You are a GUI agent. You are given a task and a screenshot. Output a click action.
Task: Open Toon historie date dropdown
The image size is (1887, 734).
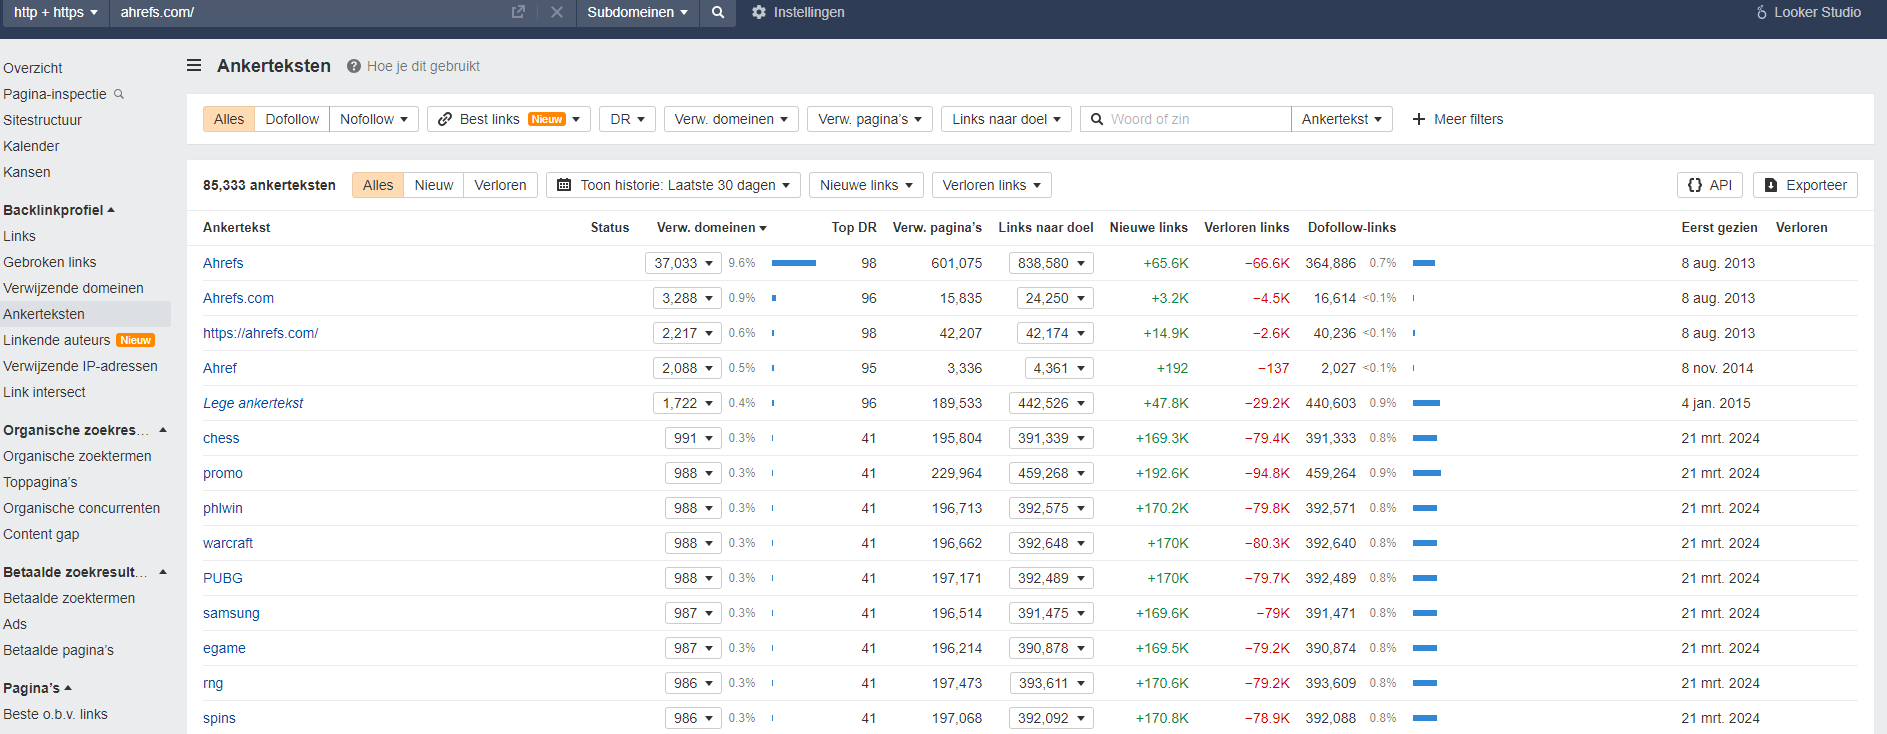tap(673, 185)
